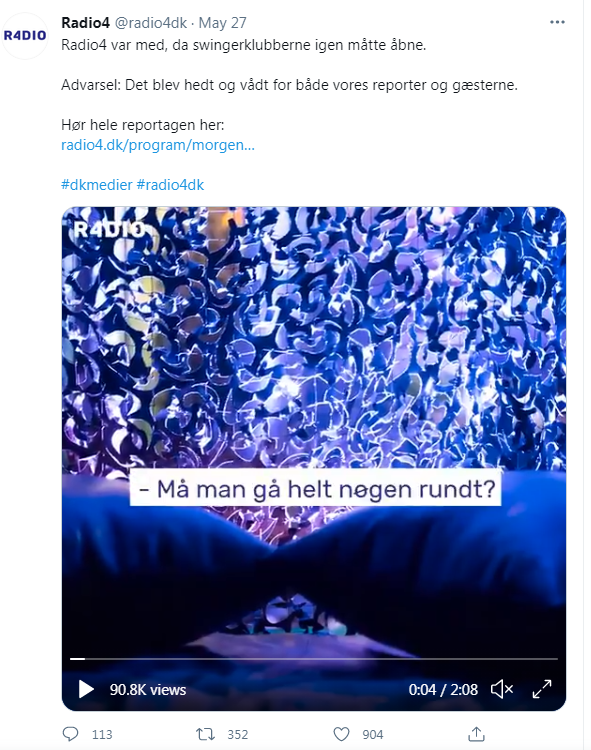Click the R4DIO watermark in the video
Screen dimensions: 591x750
tap(109, 230)
